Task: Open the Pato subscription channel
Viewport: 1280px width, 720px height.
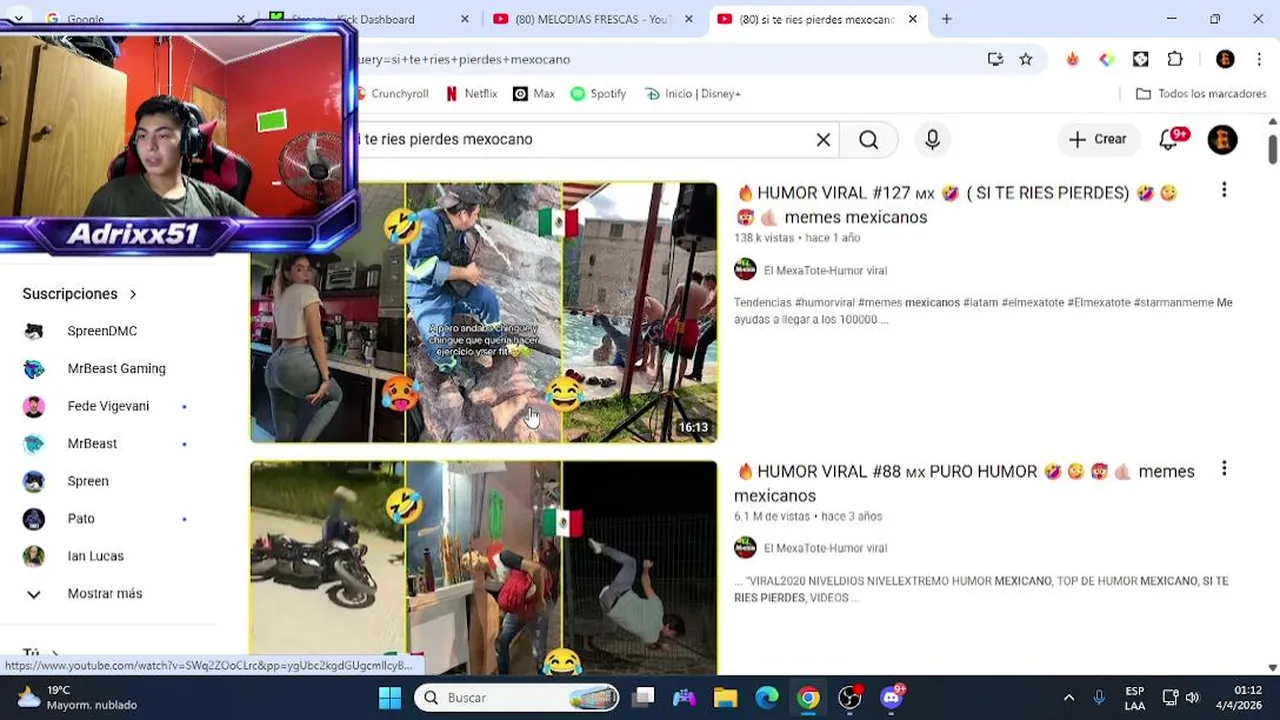Action: [x=81, y=518]
